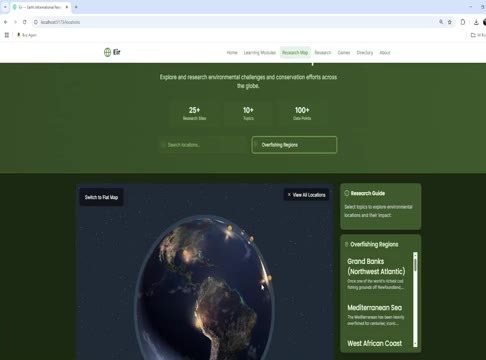Click View All Locations button
The height and width of the screenshot is (360, 486).
(x=306, y=195)
